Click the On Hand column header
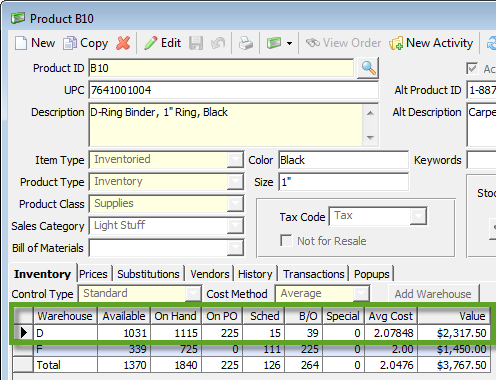Viewport: 496px width, 380px height. [x=176, y=316]
